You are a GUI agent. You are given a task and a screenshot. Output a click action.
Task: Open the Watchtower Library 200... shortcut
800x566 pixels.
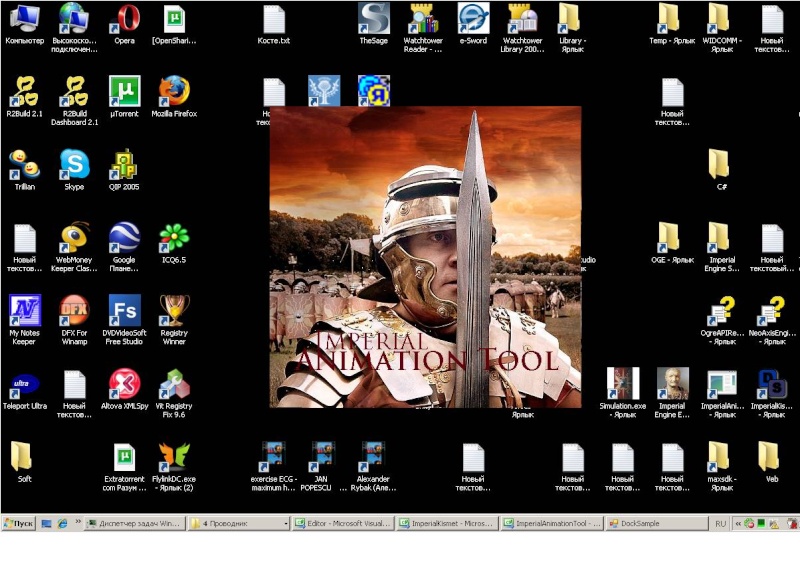[522, 28]
